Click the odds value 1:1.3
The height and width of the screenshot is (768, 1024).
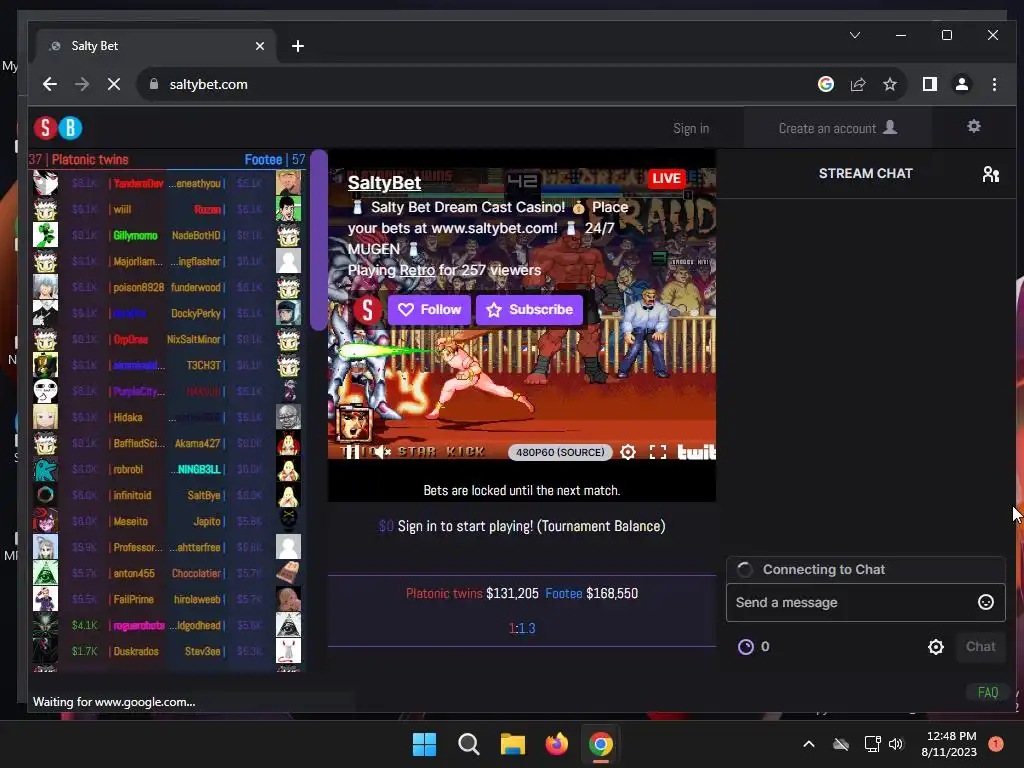522,628
